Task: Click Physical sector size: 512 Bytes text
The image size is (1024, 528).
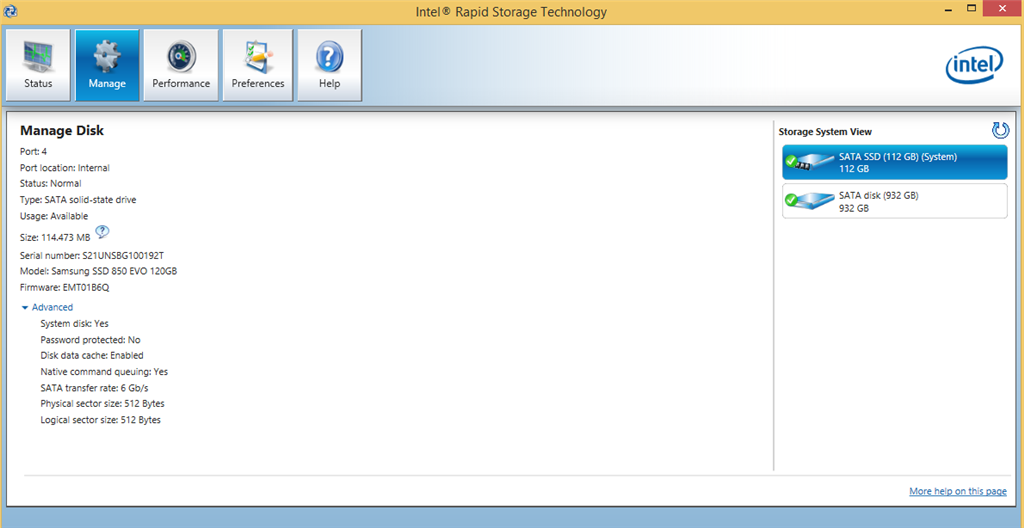Action: (103, 404)
